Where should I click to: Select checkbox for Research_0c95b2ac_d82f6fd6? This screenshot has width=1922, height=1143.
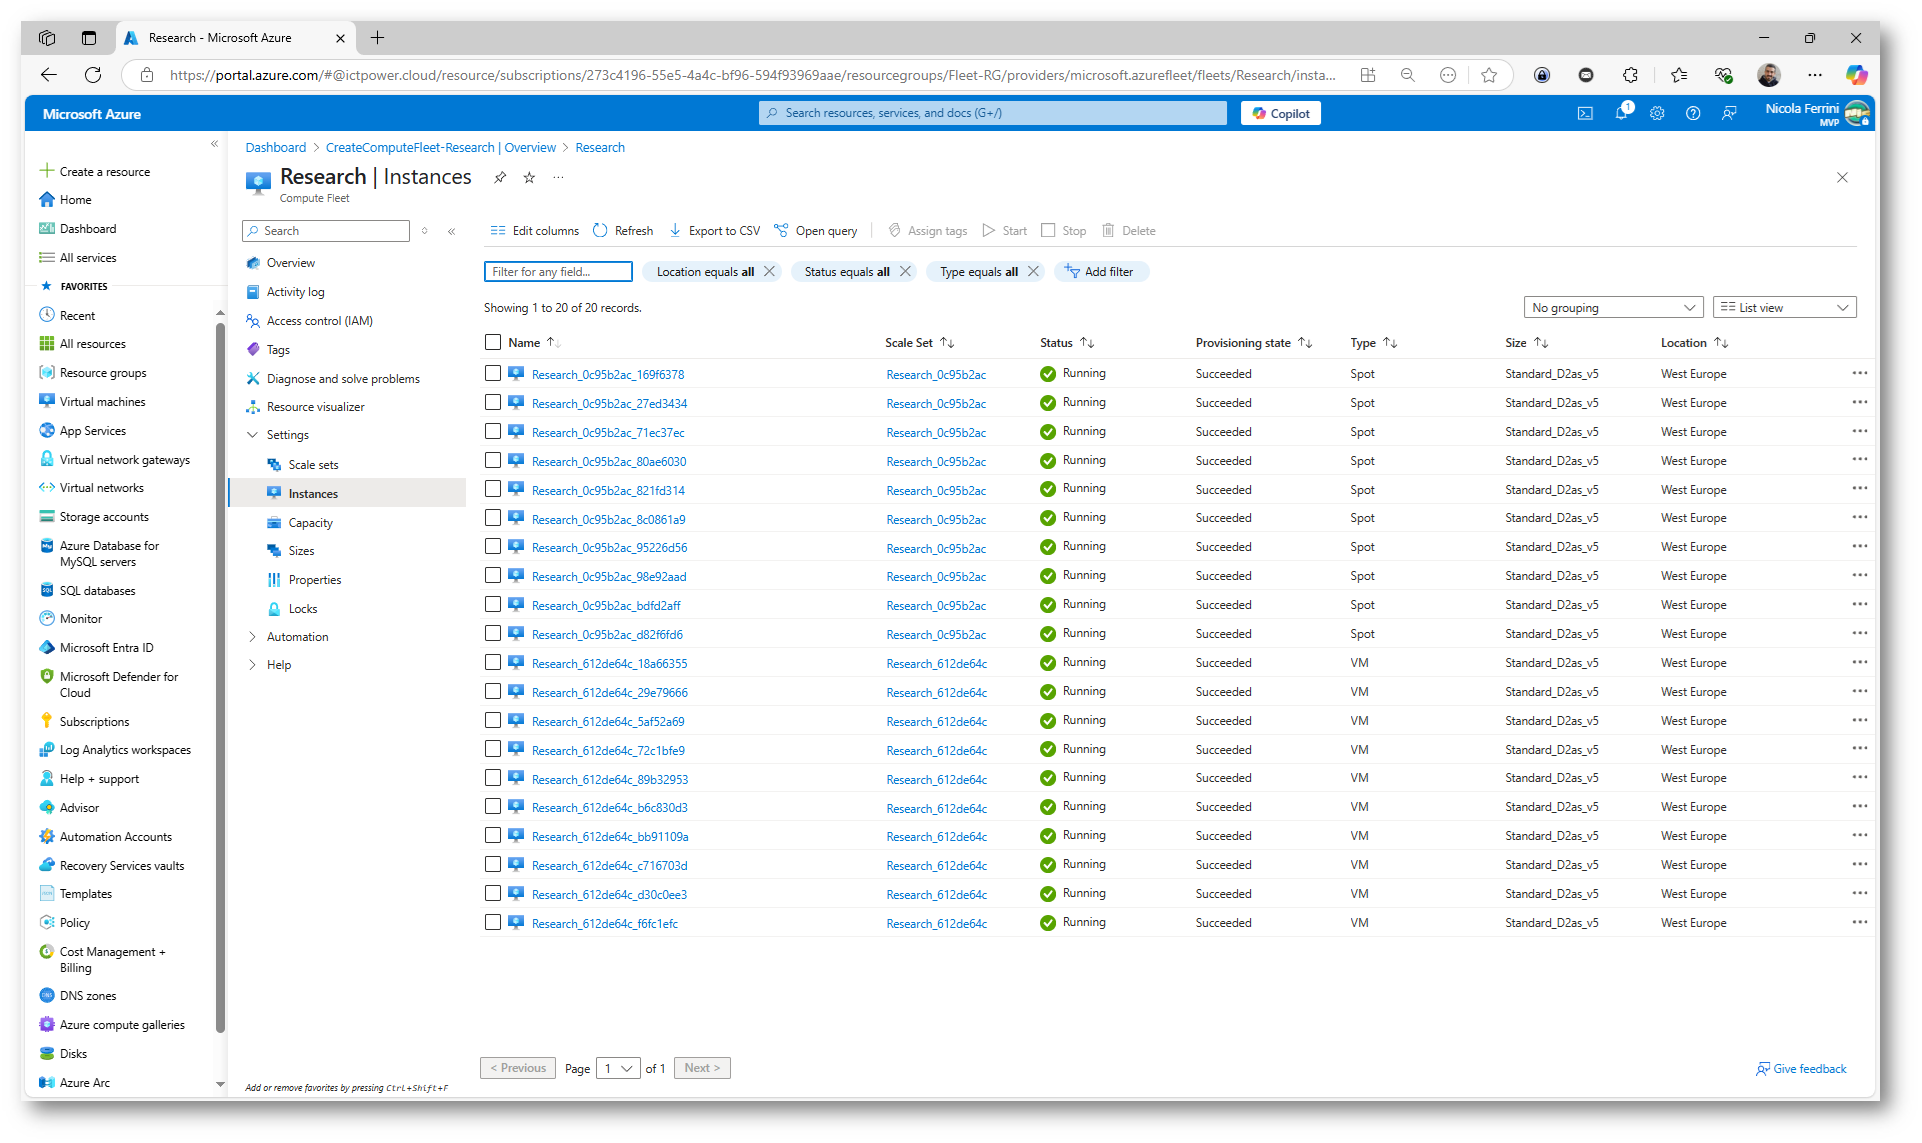[493, 634]
